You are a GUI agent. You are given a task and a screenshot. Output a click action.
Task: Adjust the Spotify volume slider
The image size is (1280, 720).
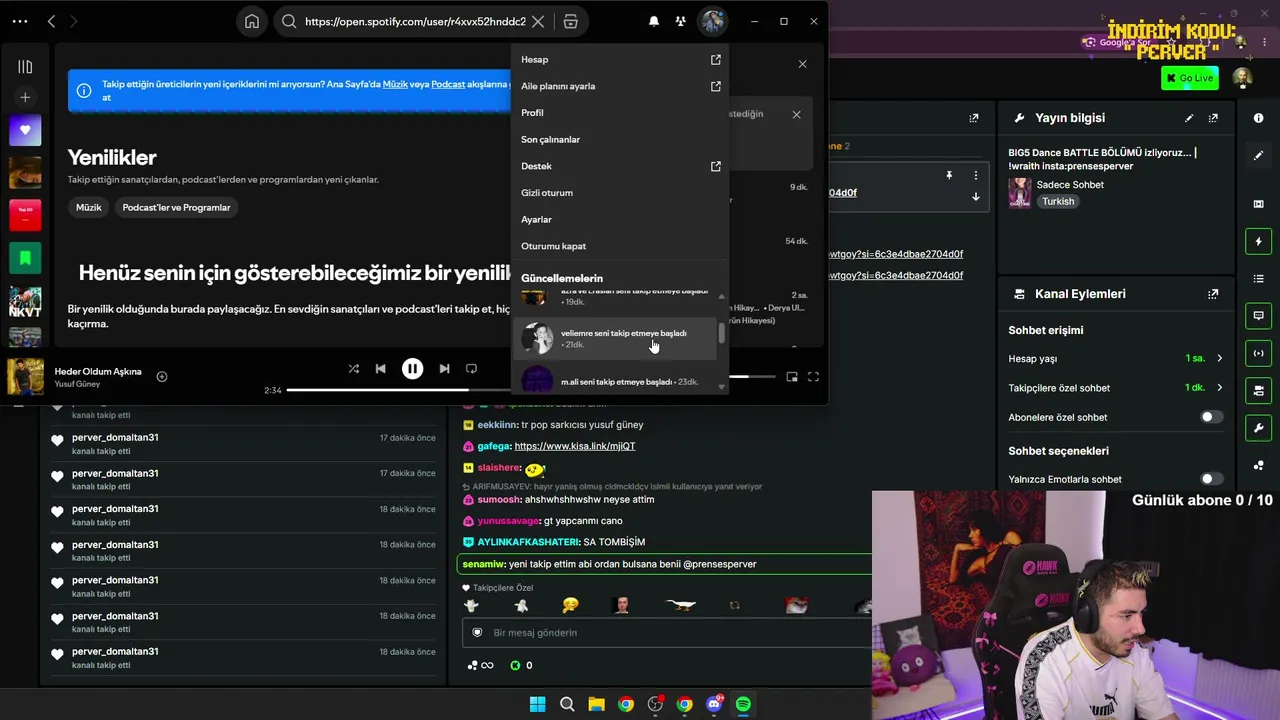(x=752, y=377)
